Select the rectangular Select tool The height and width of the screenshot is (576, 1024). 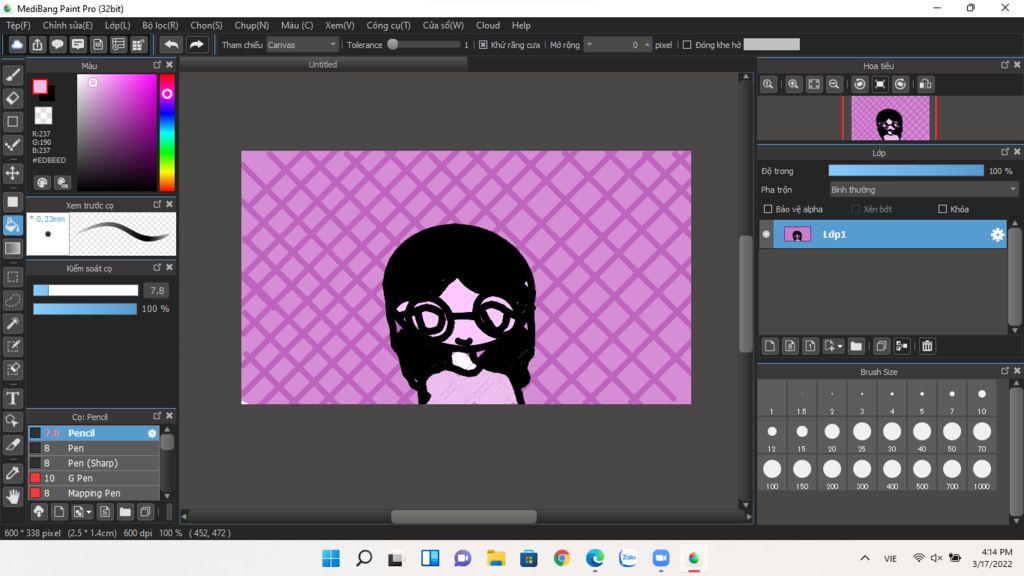[12, 277]
